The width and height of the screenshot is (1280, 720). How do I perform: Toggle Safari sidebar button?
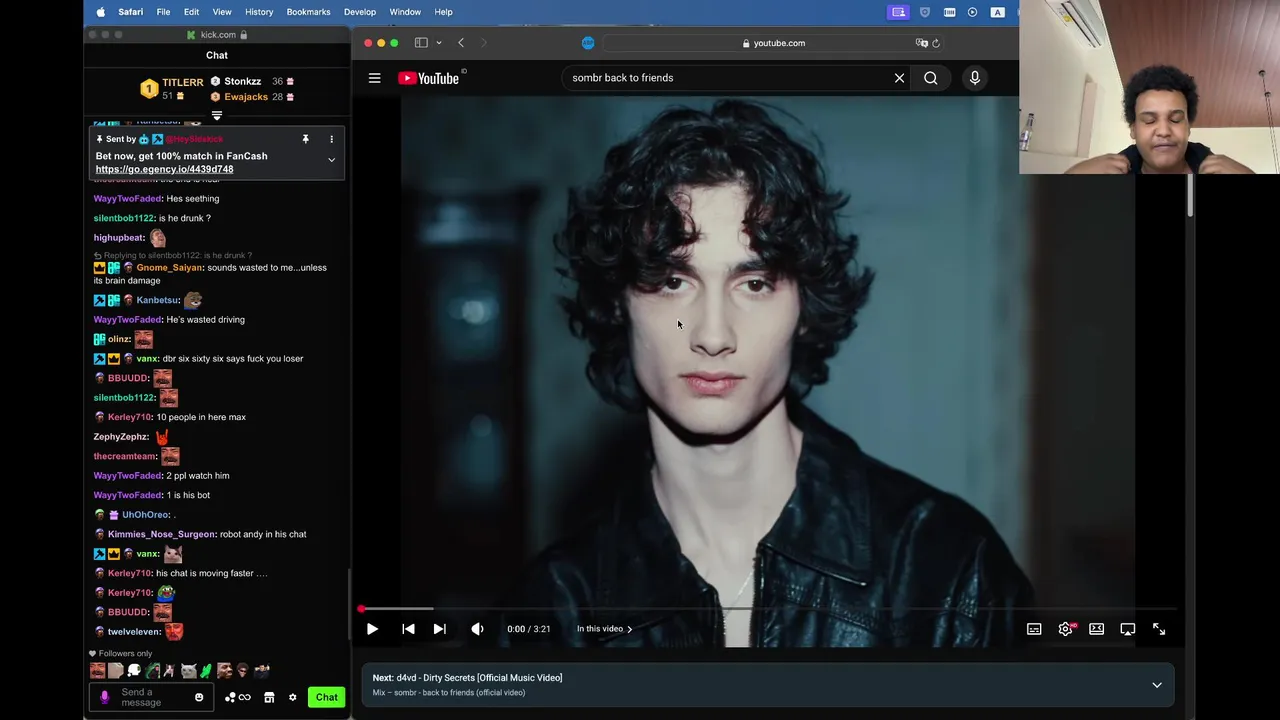pos(421,43)
